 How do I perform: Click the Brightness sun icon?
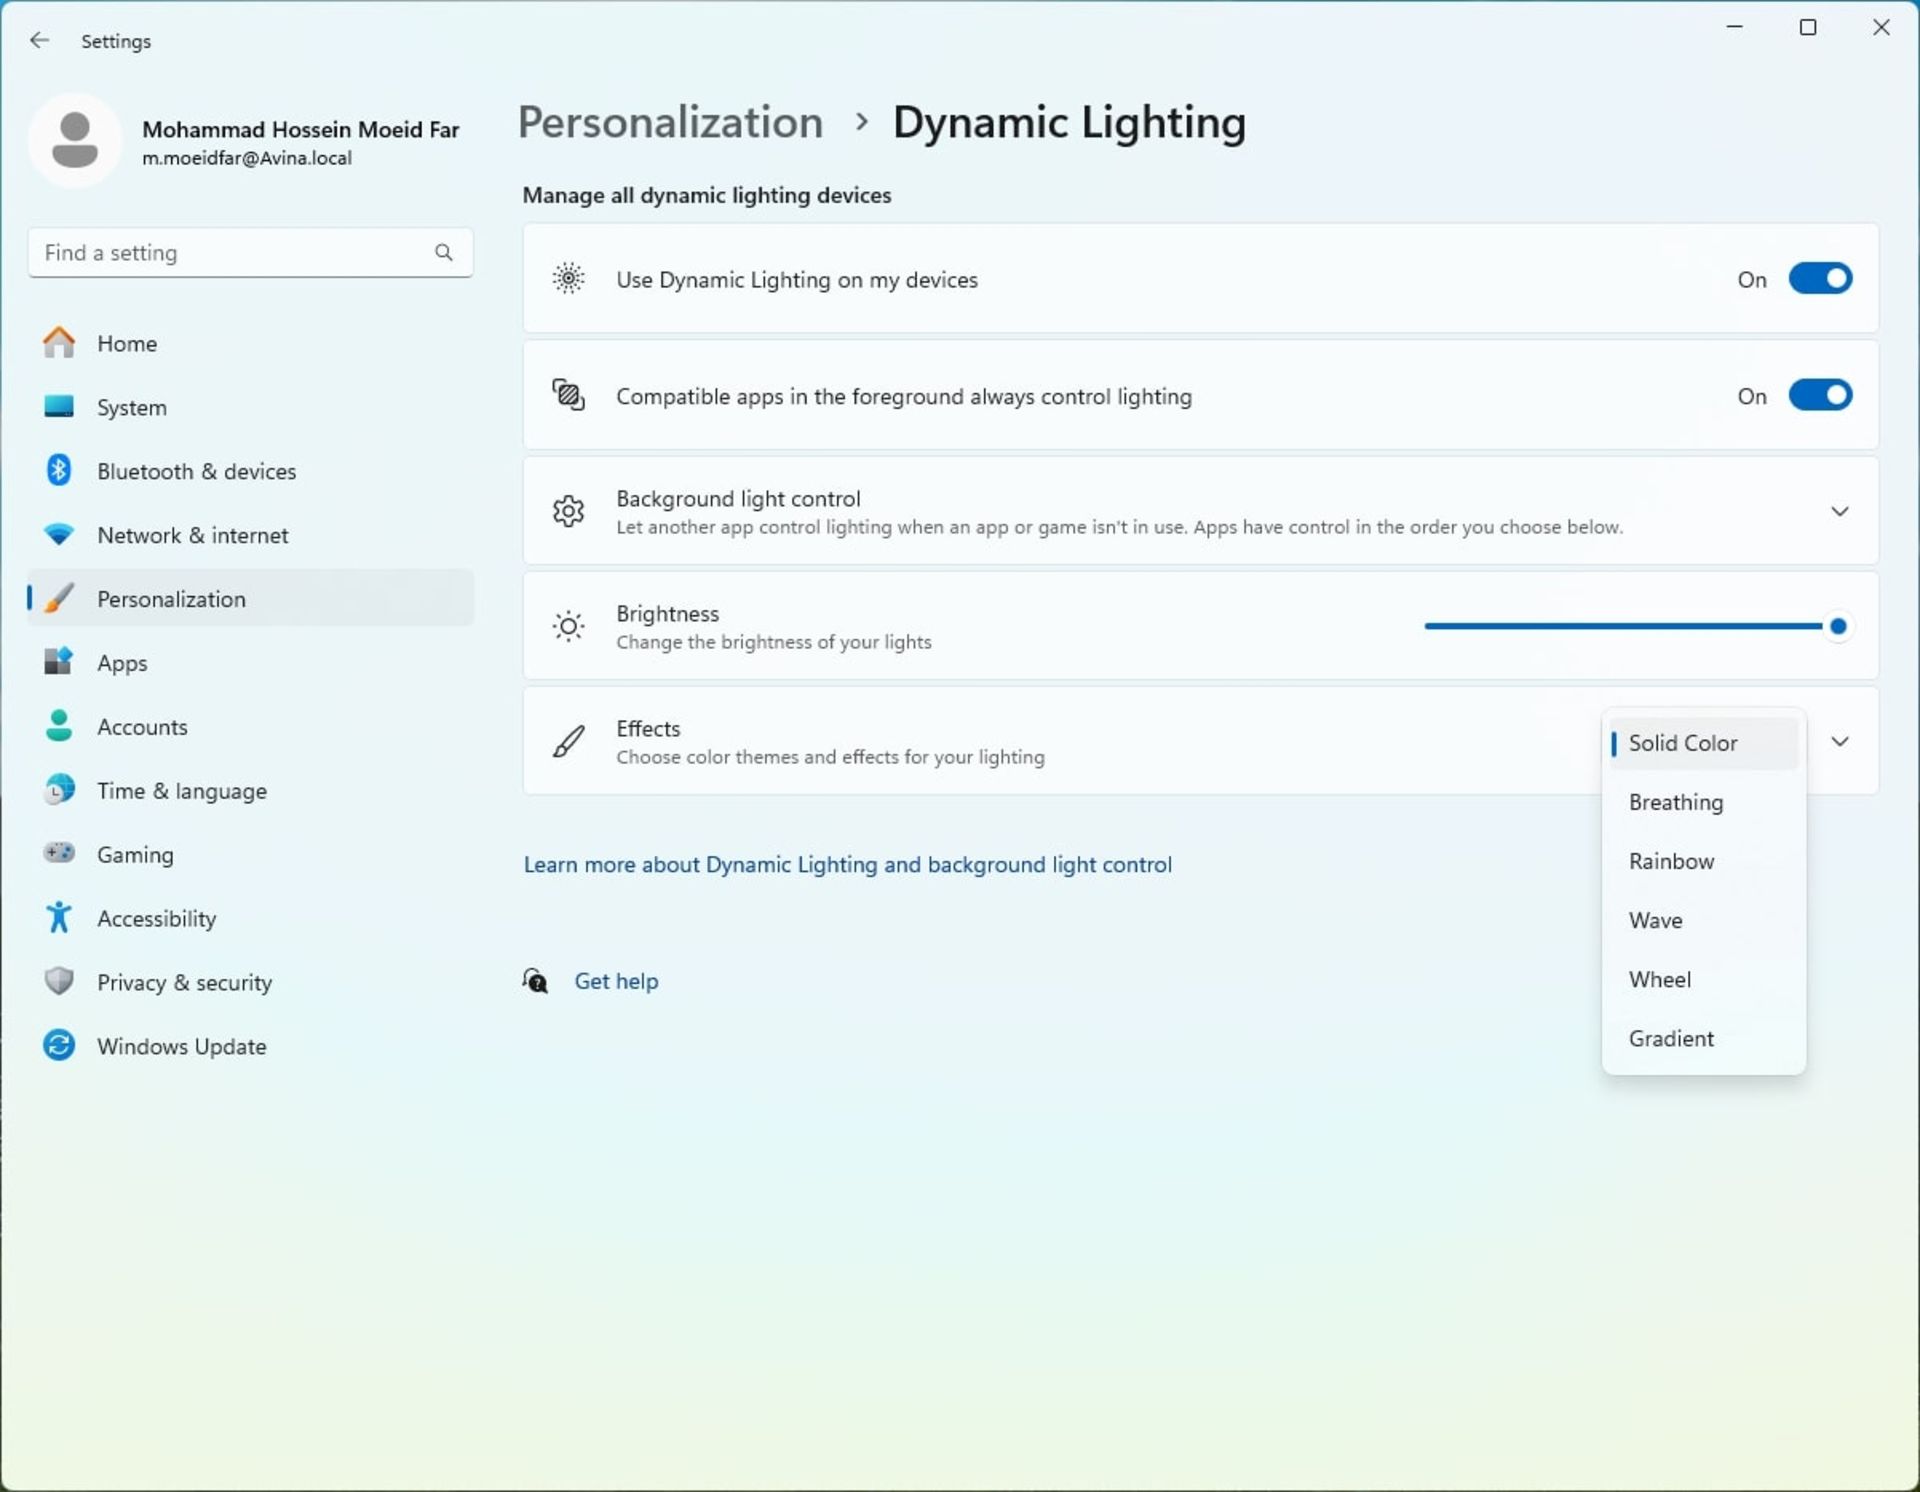568,626
